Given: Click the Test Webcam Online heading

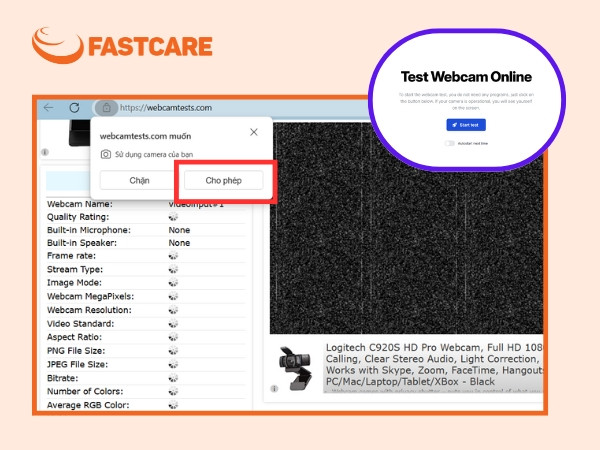Looking at the screenshot, I should pyautogui.click(x=466, y=77).
